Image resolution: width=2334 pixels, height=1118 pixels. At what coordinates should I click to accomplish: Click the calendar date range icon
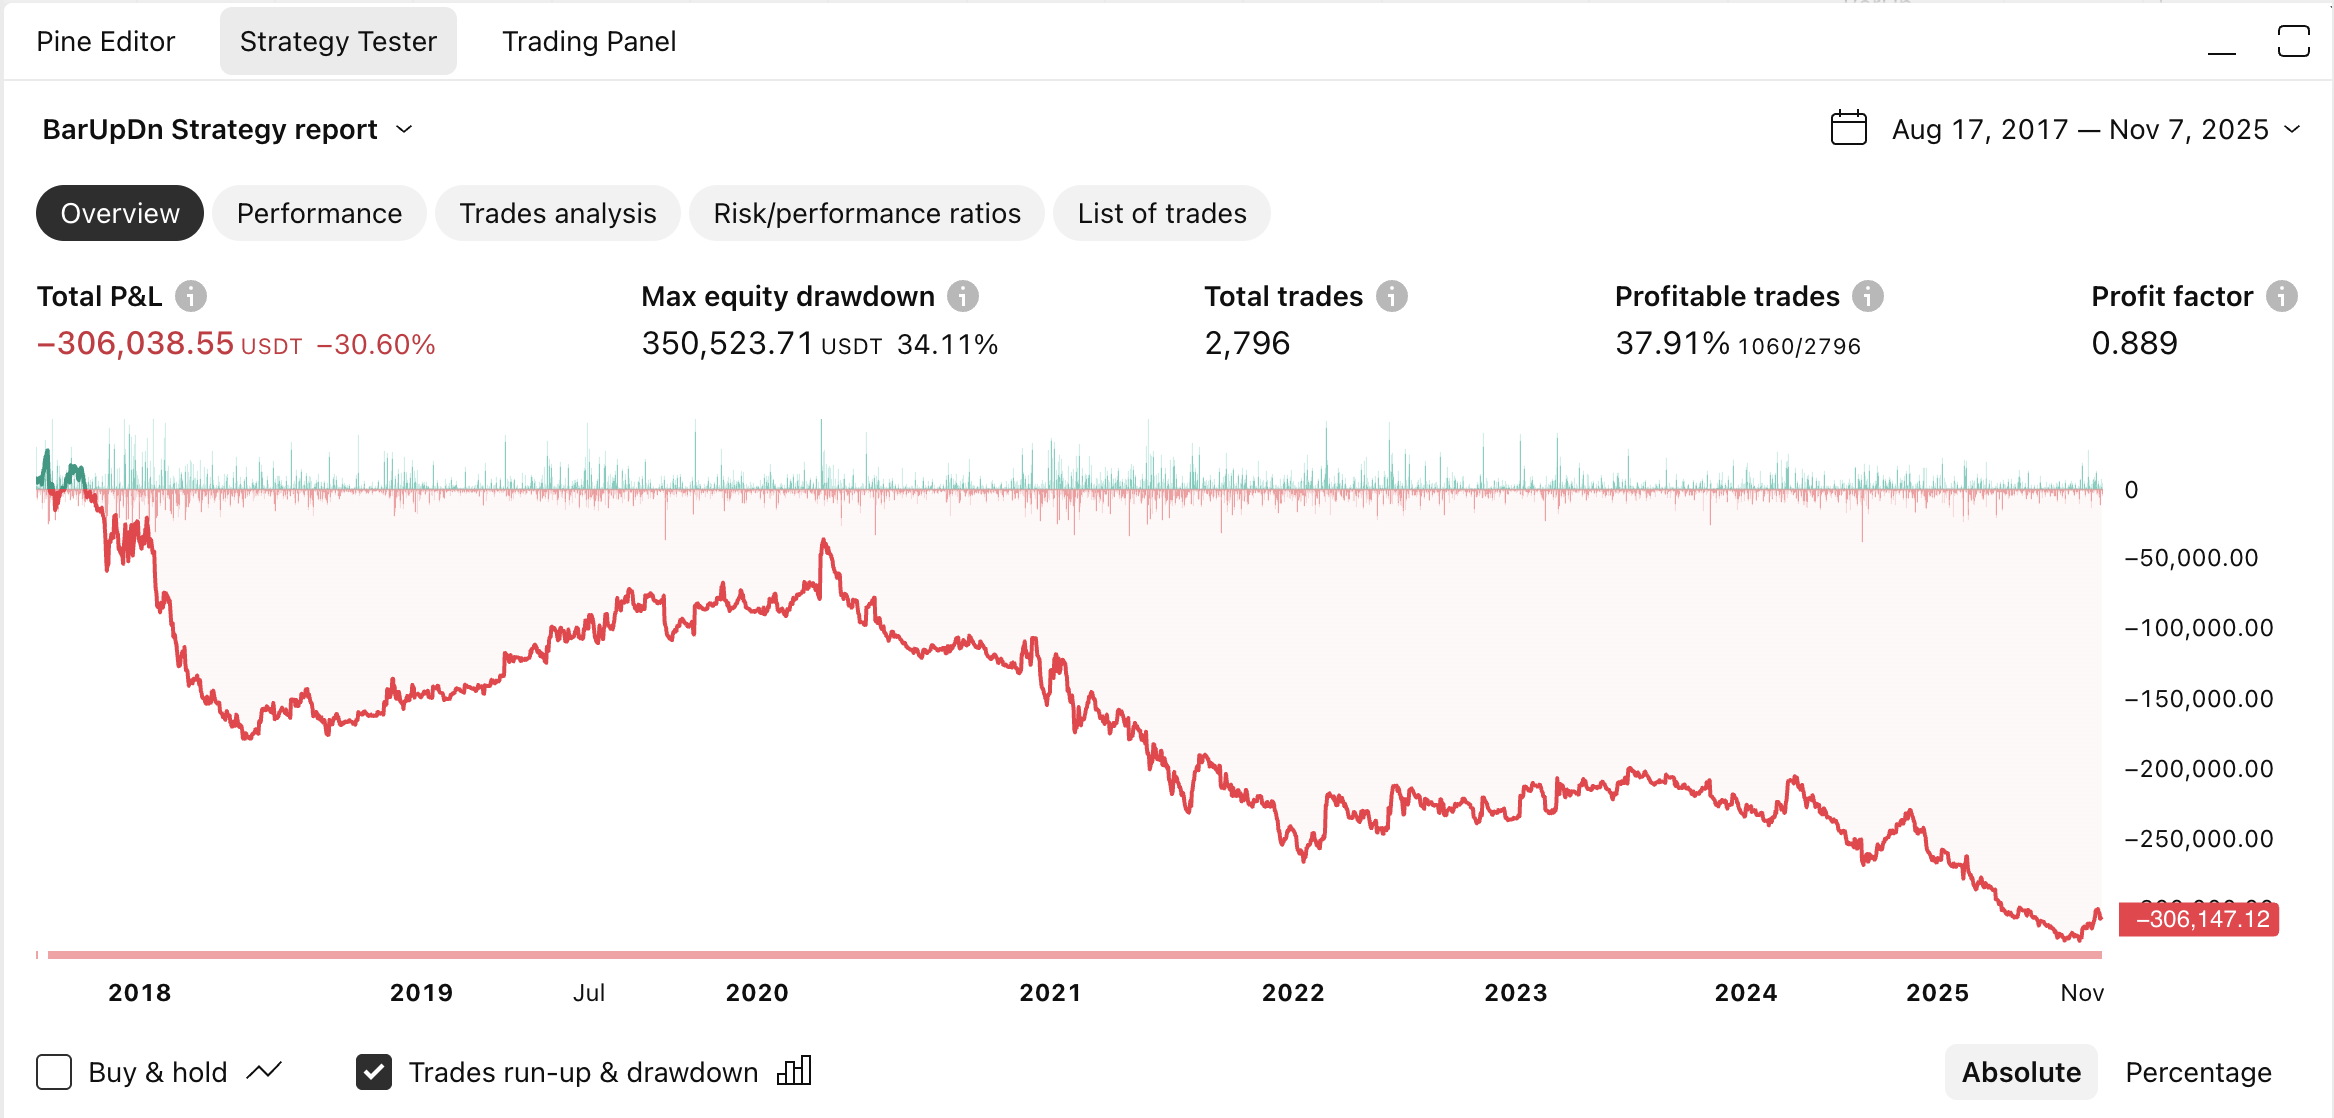tap(1848, 129)
